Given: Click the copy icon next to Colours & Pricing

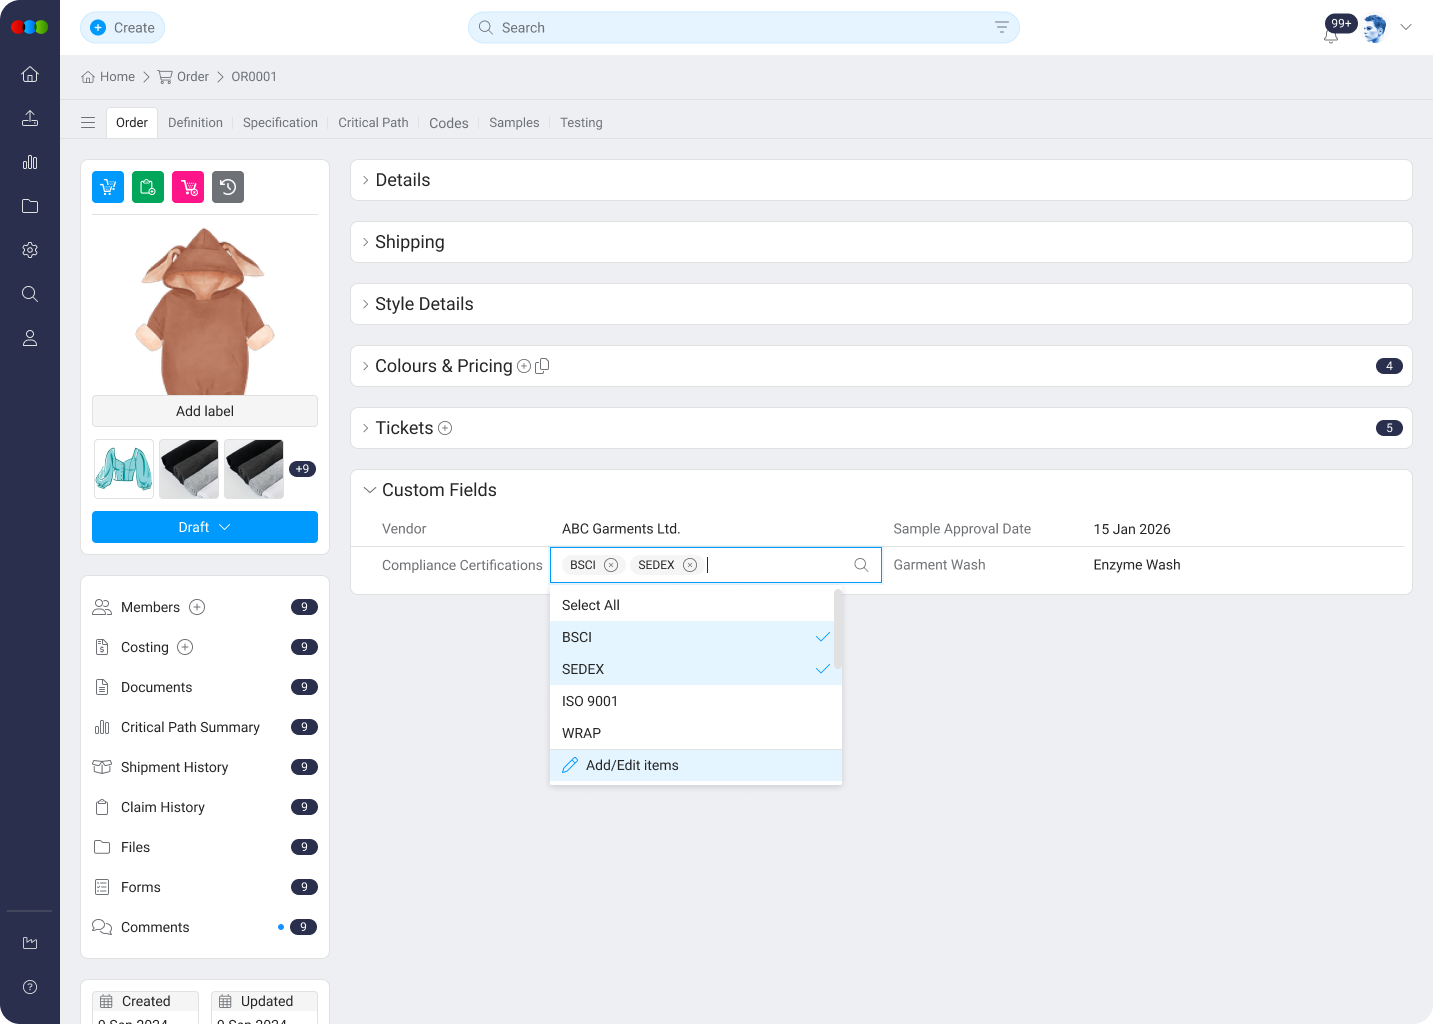Looking at the screenshot, I should coord(542,366).
